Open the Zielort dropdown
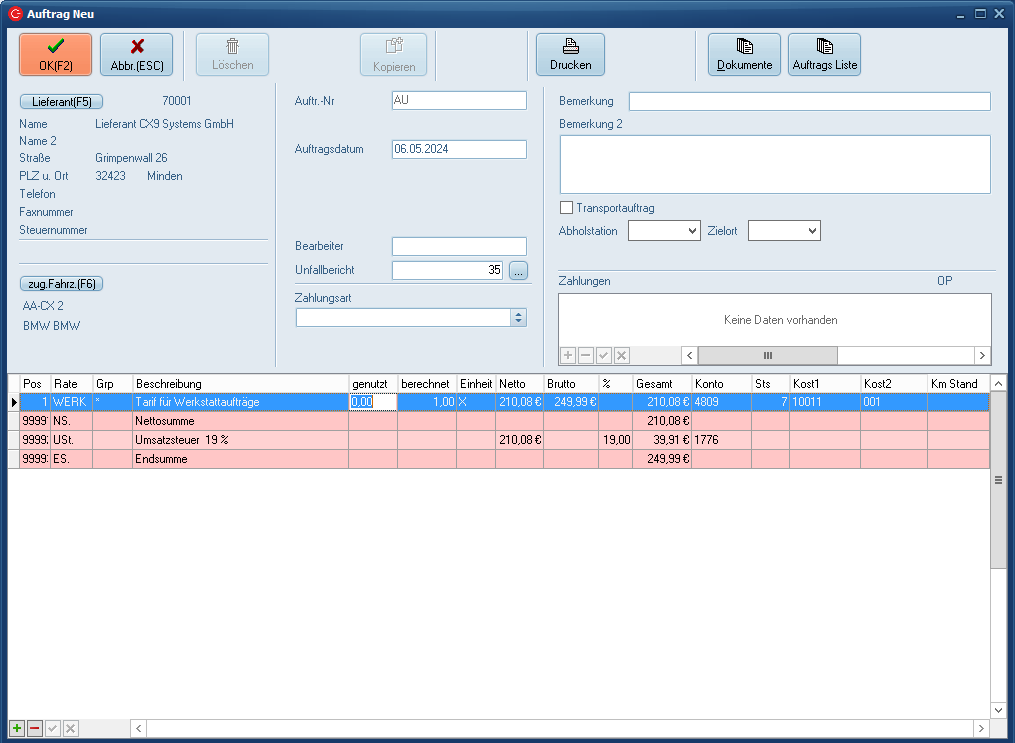The width and height of the screenshot is (1015, 743). (x=812, y=231)
